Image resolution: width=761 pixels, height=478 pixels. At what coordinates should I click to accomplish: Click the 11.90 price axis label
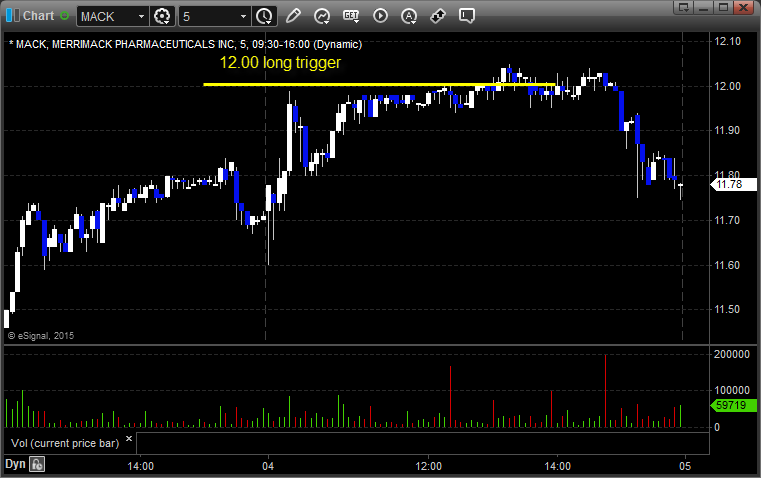coord(728,130)
